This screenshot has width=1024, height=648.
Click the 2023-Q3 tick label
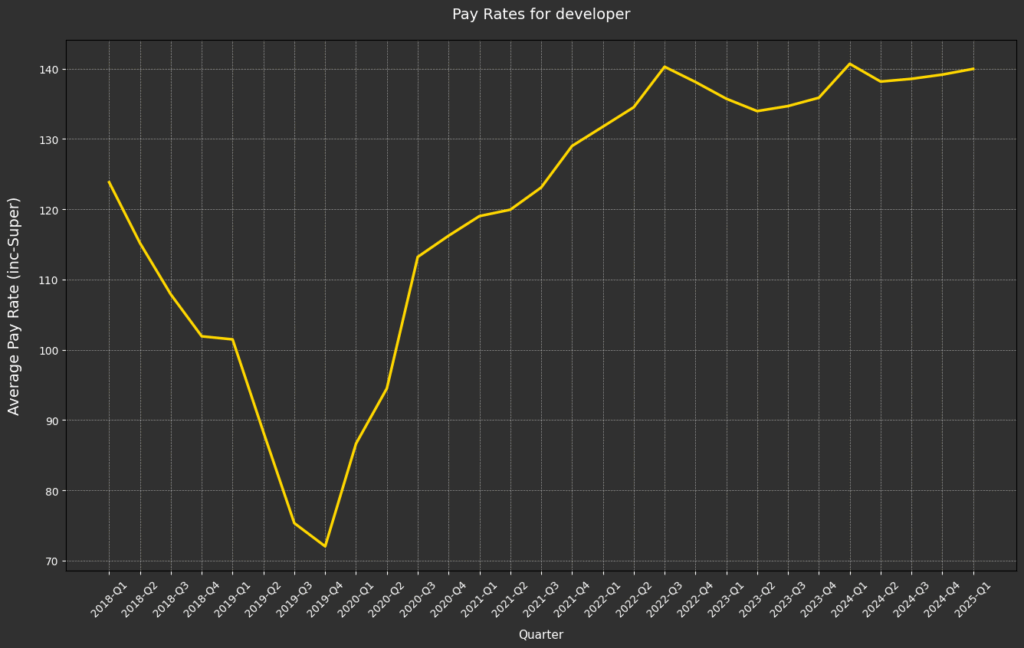[788, 600]
